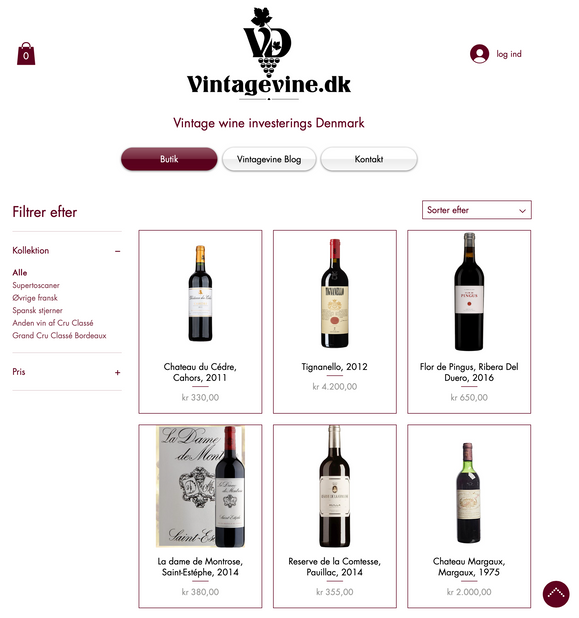Click the log ind link
Image resolution: width=579 pixels, height=618 pixels.
(x=509, y=54)
